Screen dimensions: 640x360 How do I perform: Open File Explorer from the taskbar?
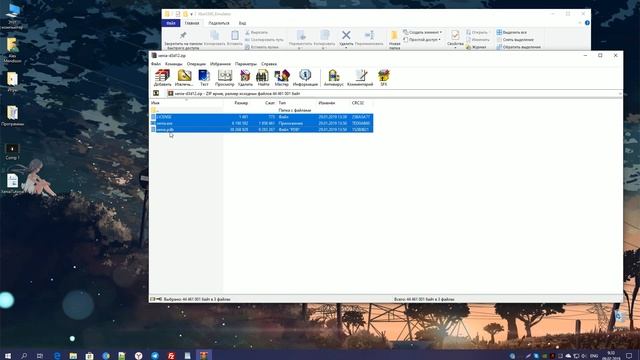click(x=73, y=356)
